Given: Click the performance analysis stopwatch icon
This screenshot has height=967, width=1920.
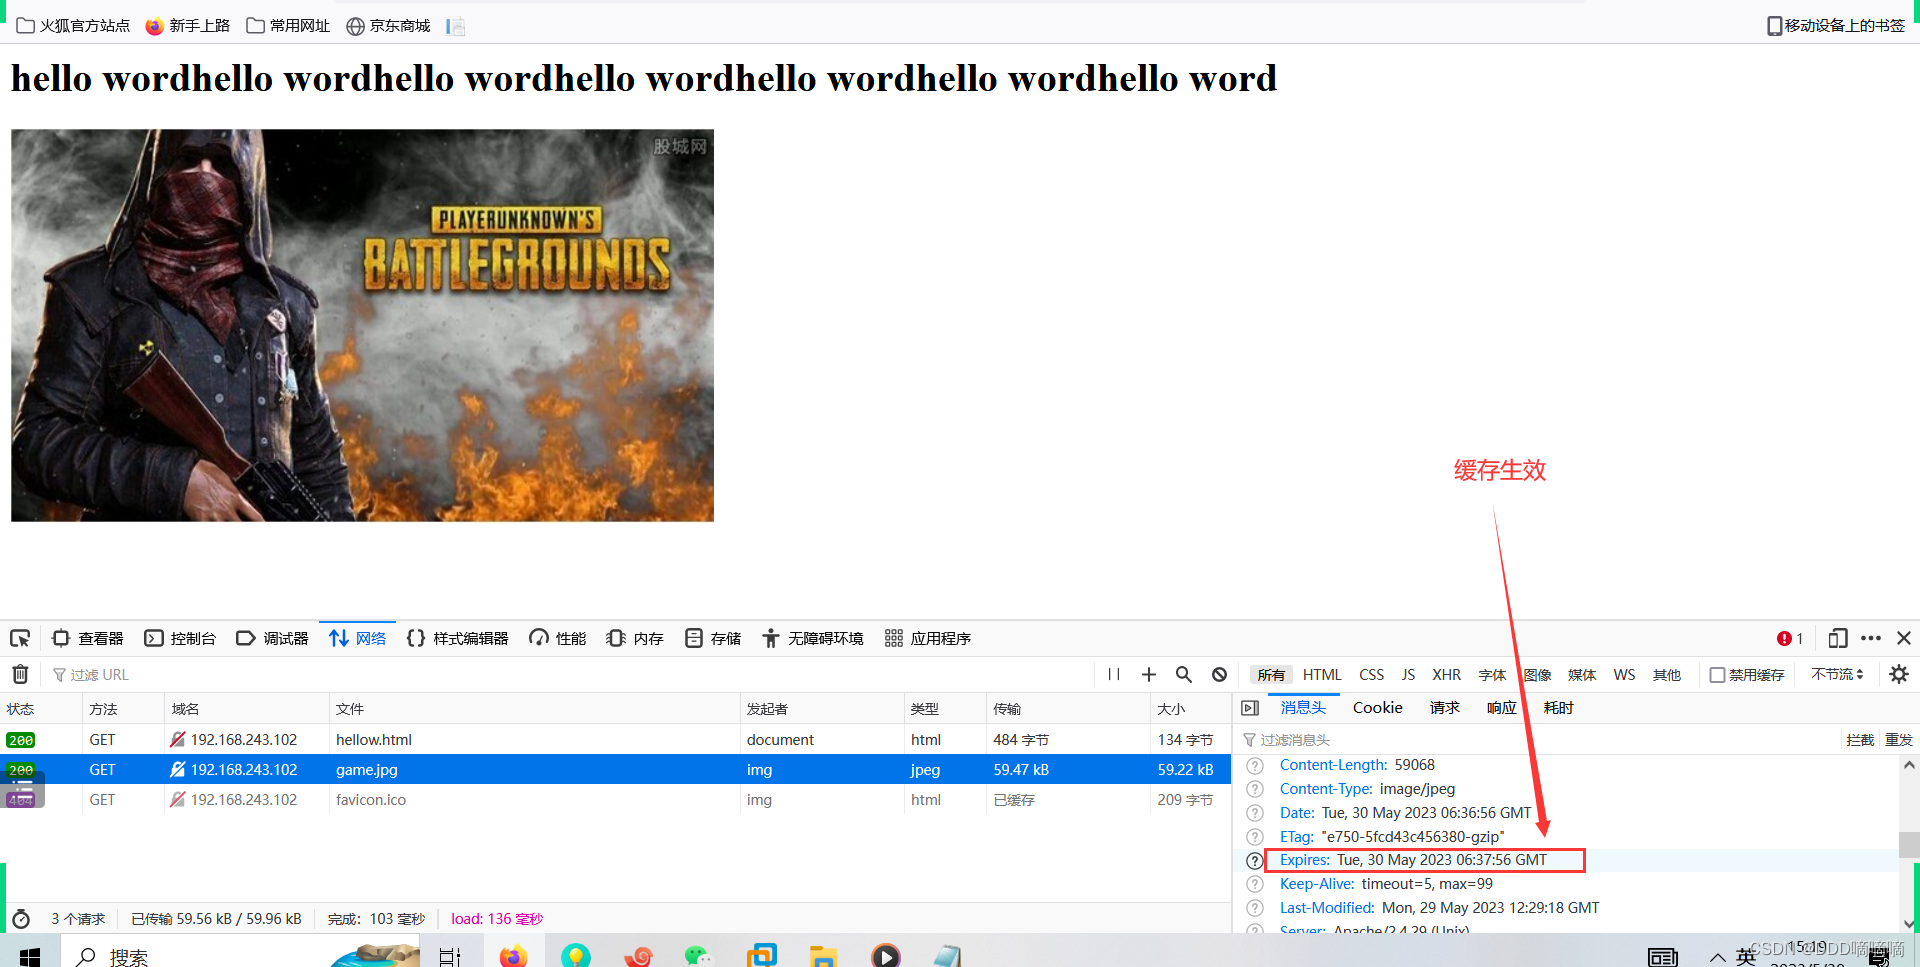Looking at the screenshot, I should (x=20, y=918).
